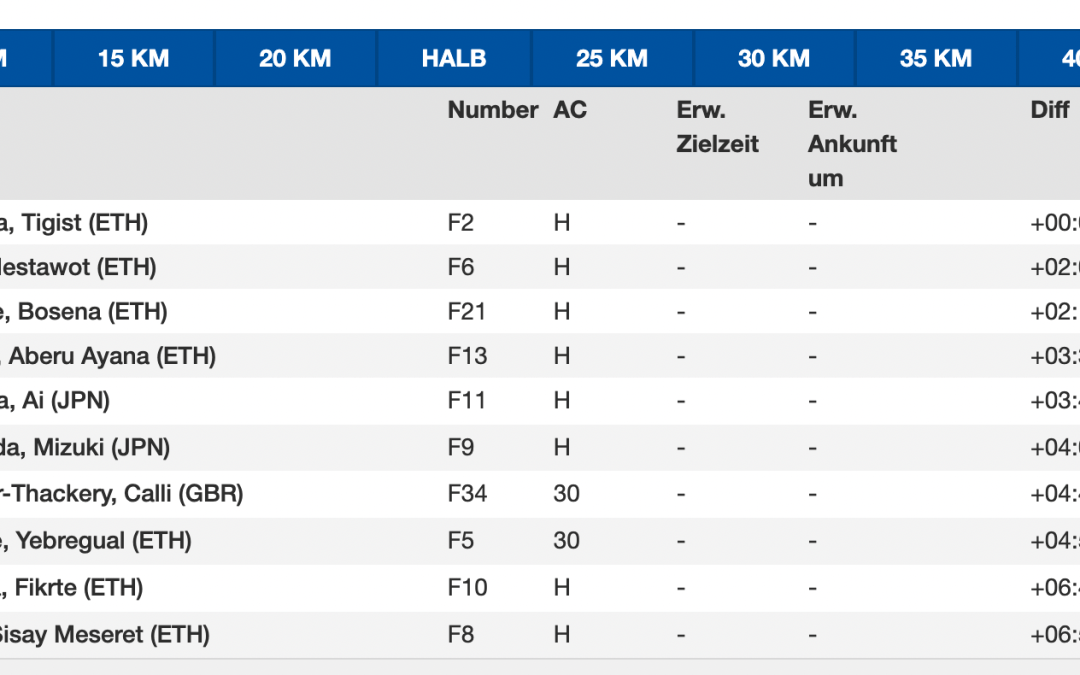Open the Fikrte (ETH) runner row

coord(72,588)
